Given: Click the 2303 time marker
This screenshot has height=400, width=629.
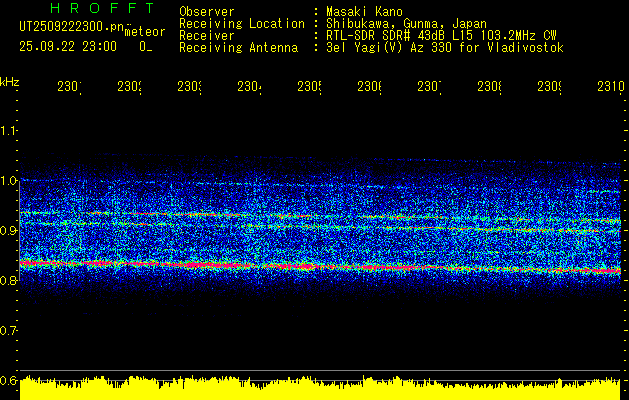Looking at the screenshot, I should click(189, 87).
